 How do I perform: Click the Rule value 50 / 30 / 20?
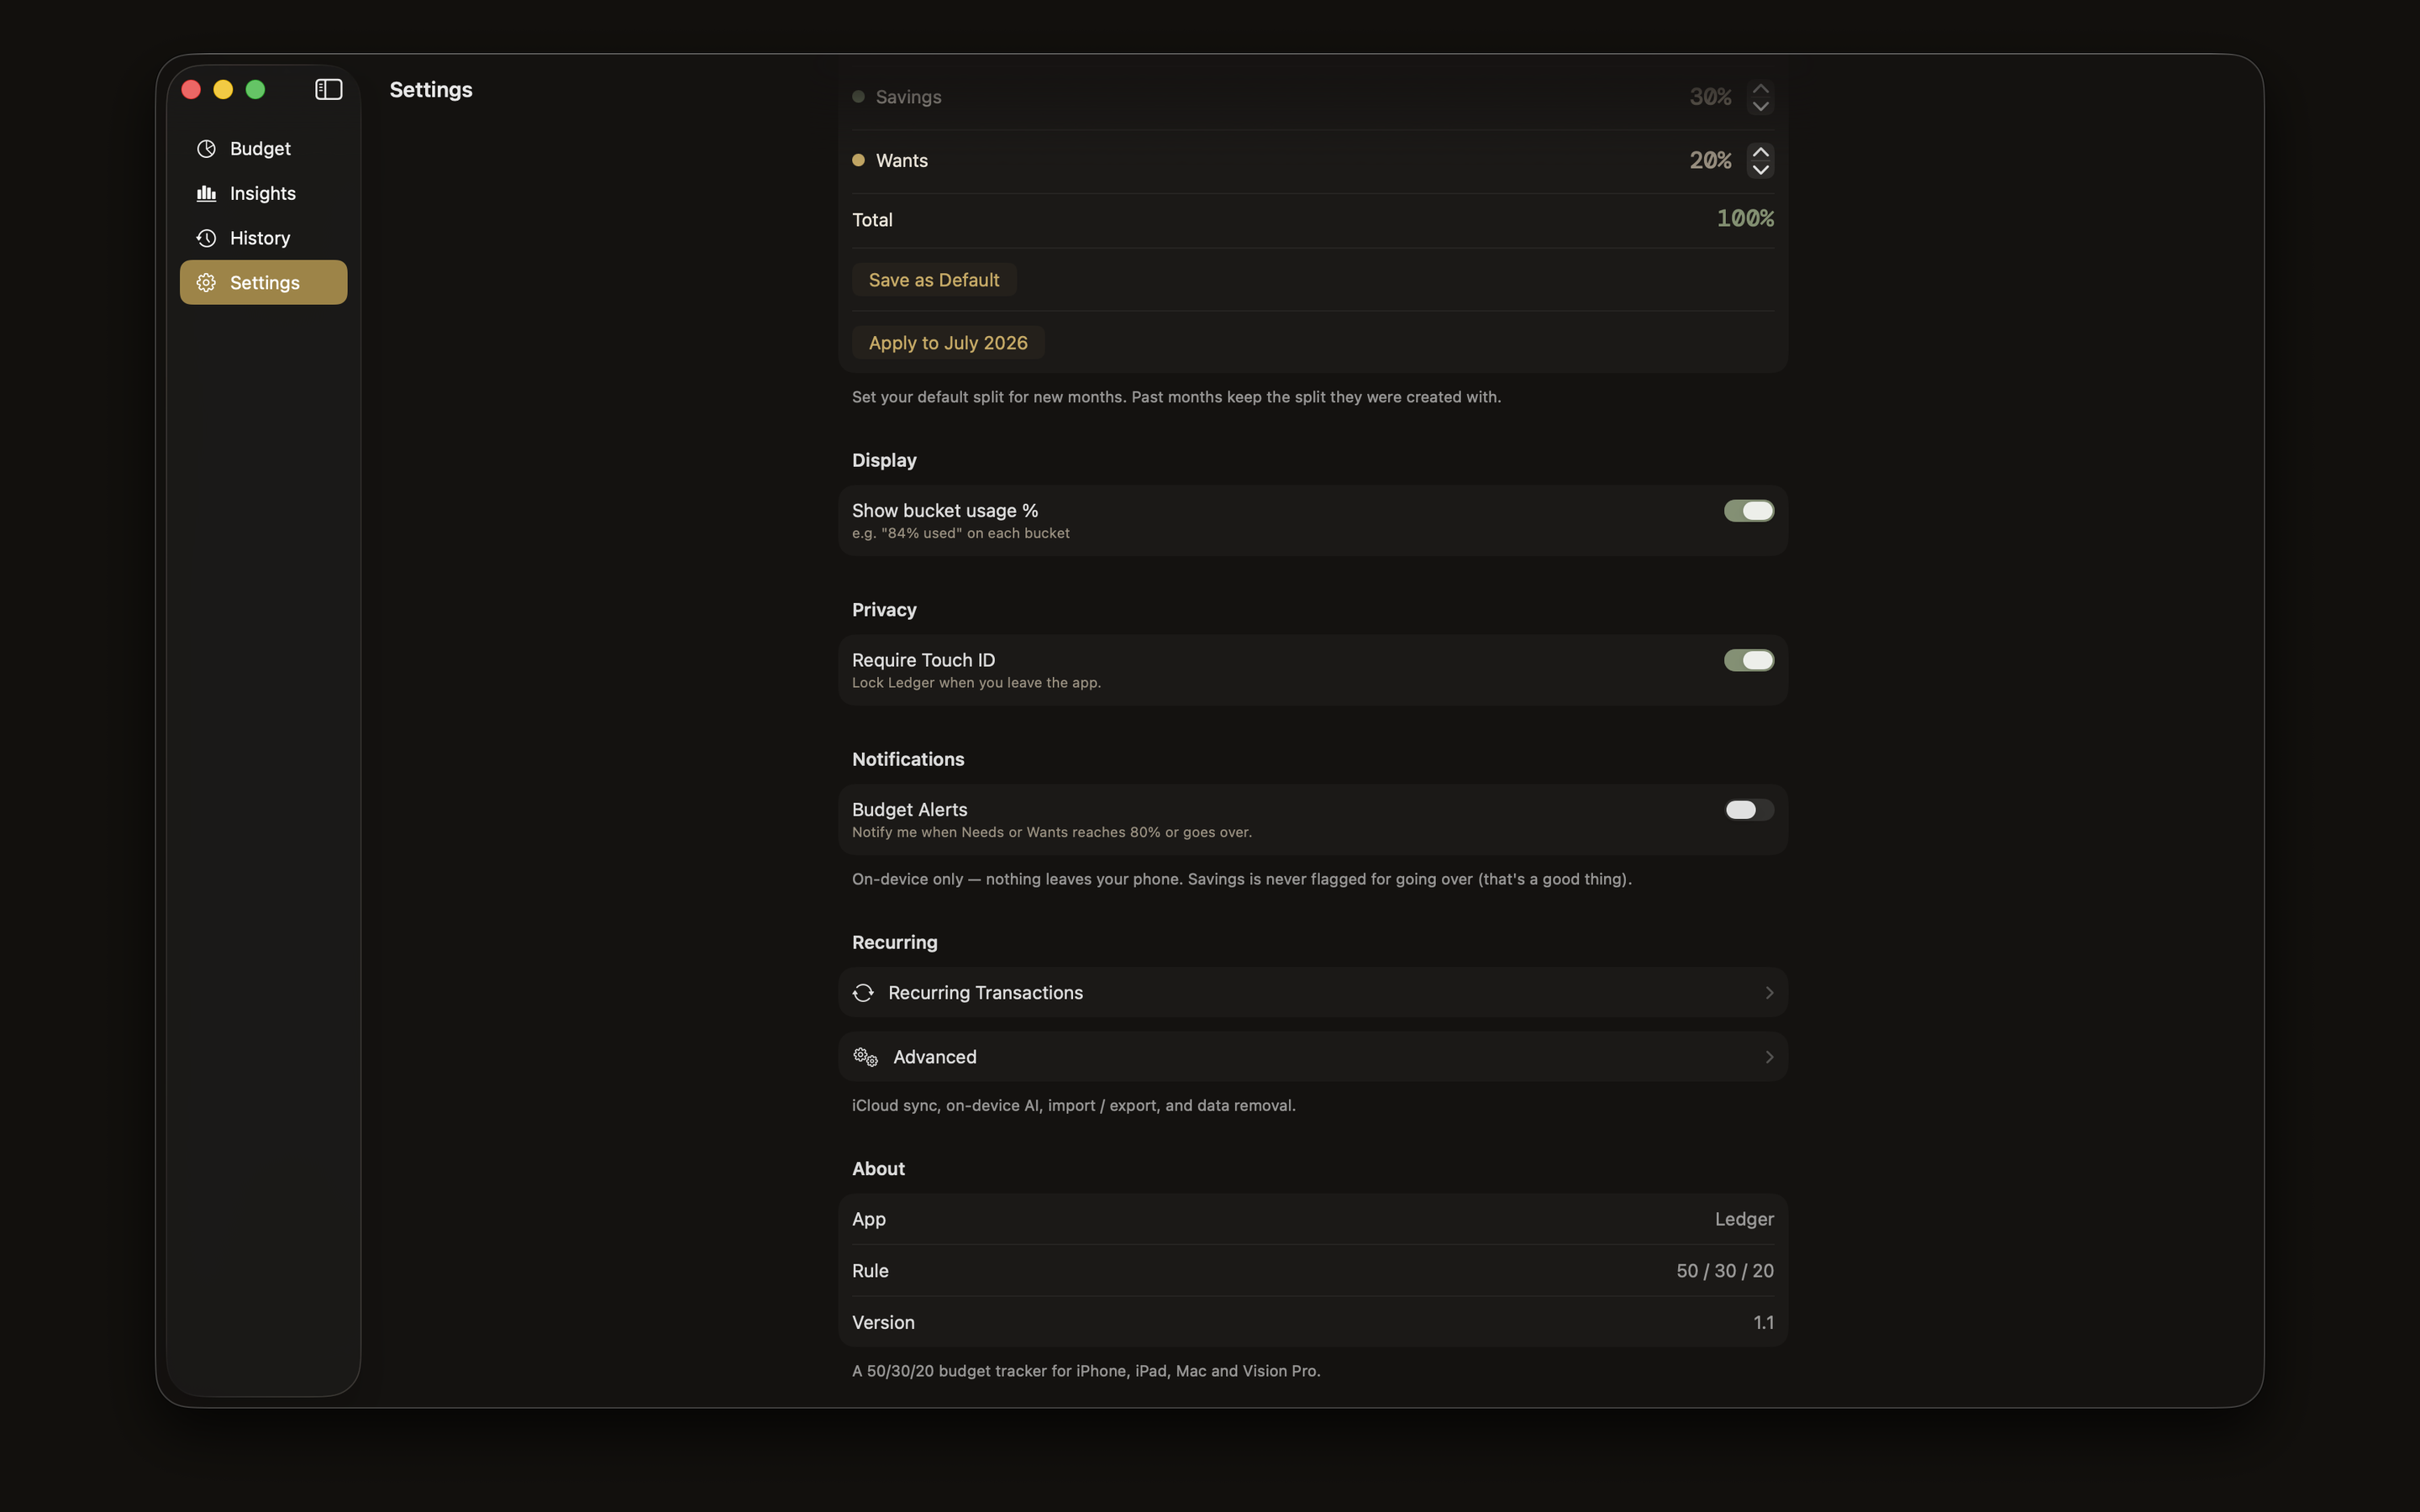1724,1271
